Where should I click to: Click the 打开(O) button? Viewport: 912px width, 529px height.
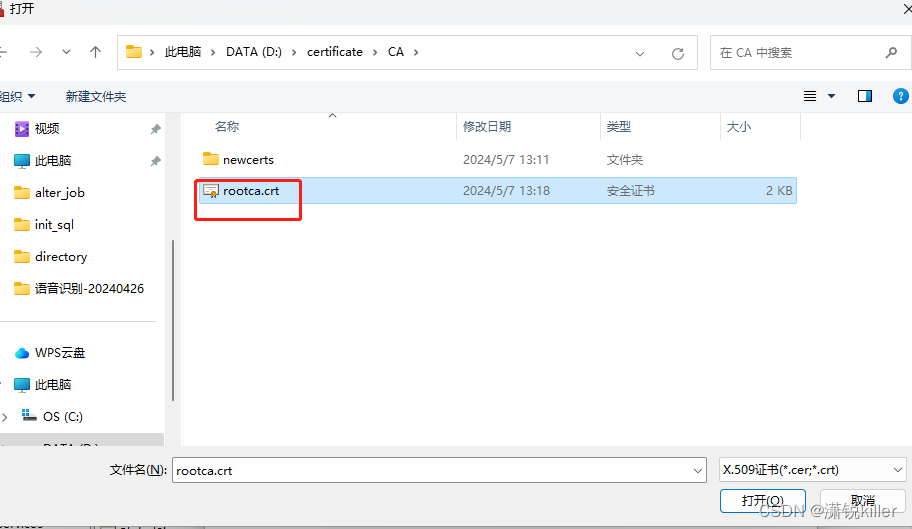pos(763,501)
